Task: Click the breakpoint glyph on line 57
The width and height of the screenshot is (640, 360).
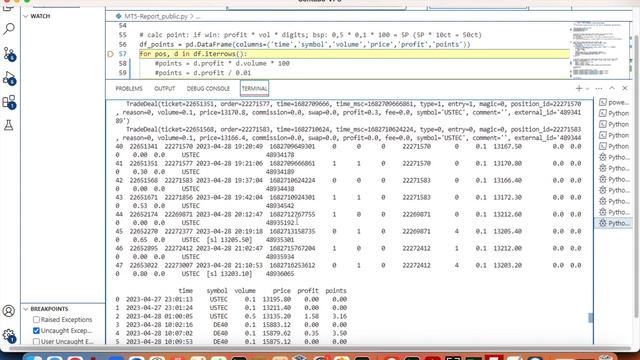Action: 110,54
